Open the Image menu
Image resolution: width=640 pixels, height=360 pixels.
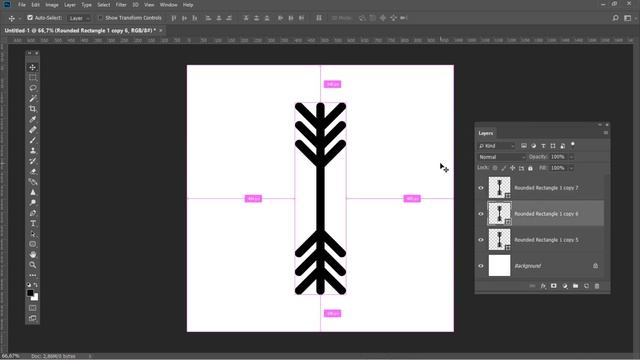pos(52,5)
